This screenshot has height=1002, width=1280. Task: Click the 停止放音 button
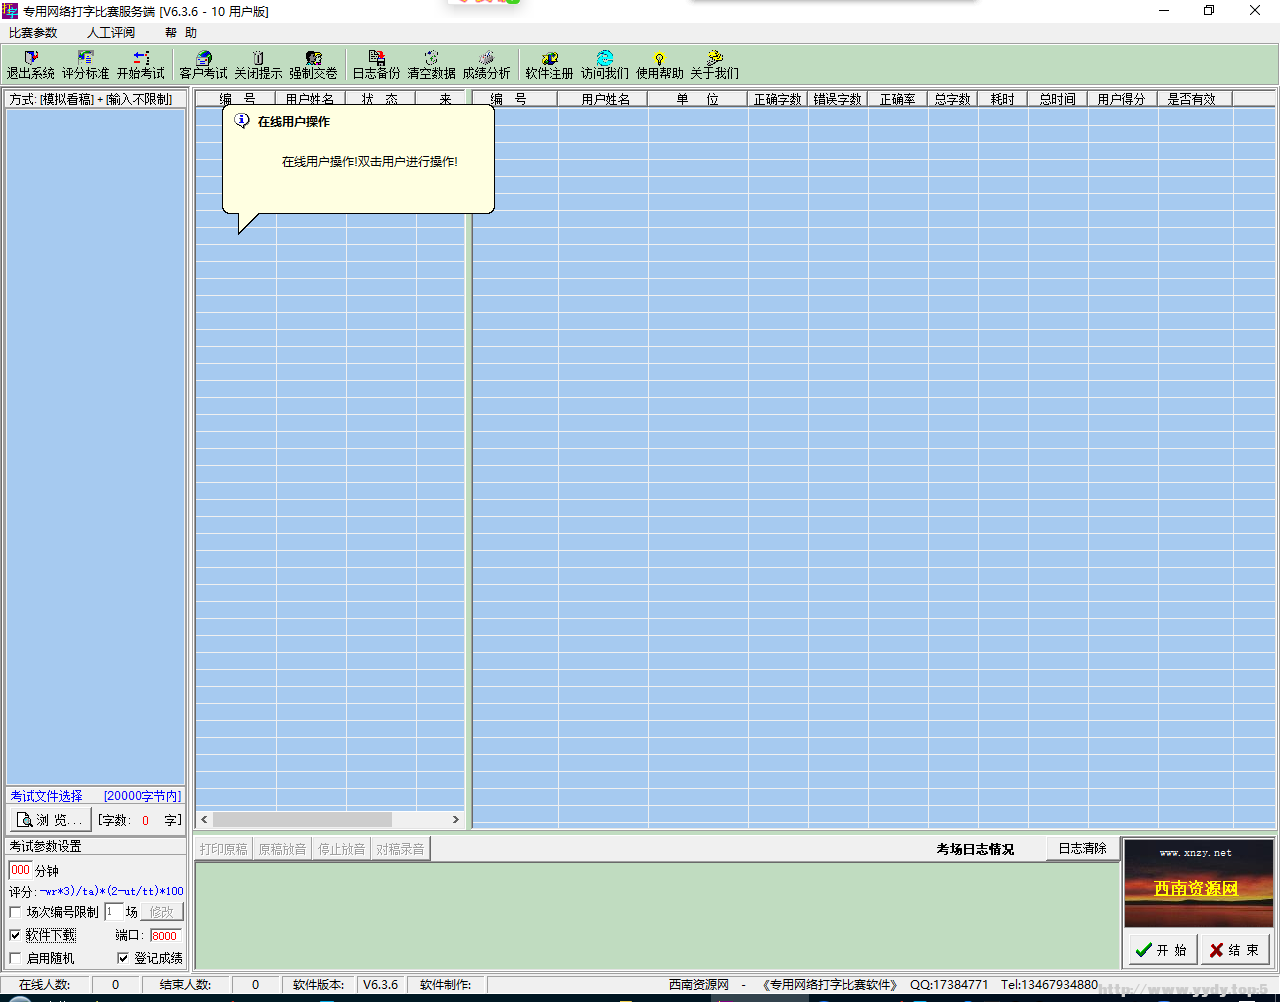coord(341,849)
